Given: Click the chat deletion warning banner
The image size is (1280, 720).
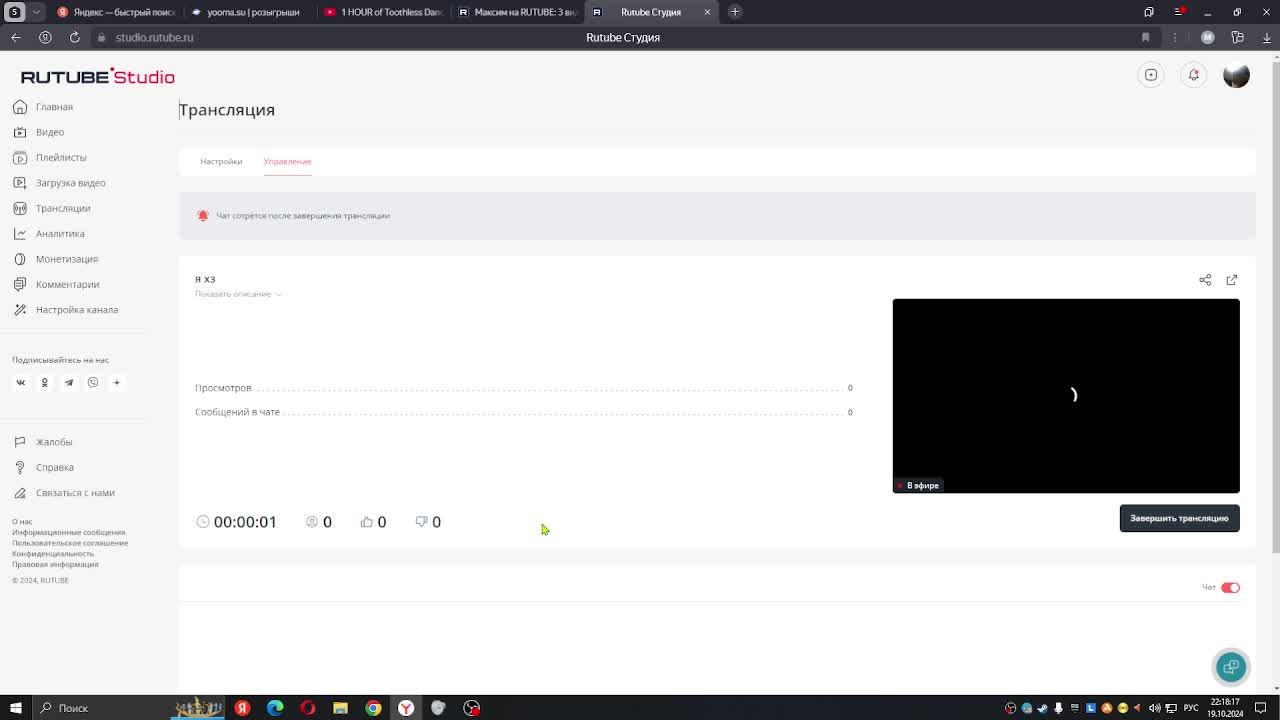Looking at the screenshot, I should coord(717,216).
